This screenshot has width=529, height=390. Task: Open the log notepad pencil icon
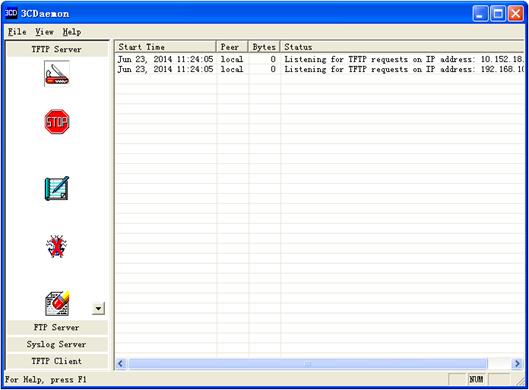57,188
